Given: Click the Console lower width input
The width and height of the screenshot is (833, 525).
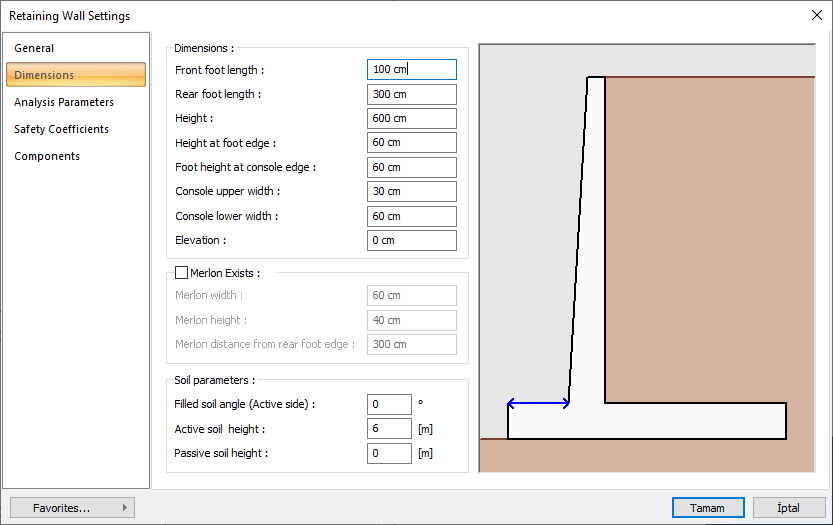Looking at the screenshot, I should (411, 216).
